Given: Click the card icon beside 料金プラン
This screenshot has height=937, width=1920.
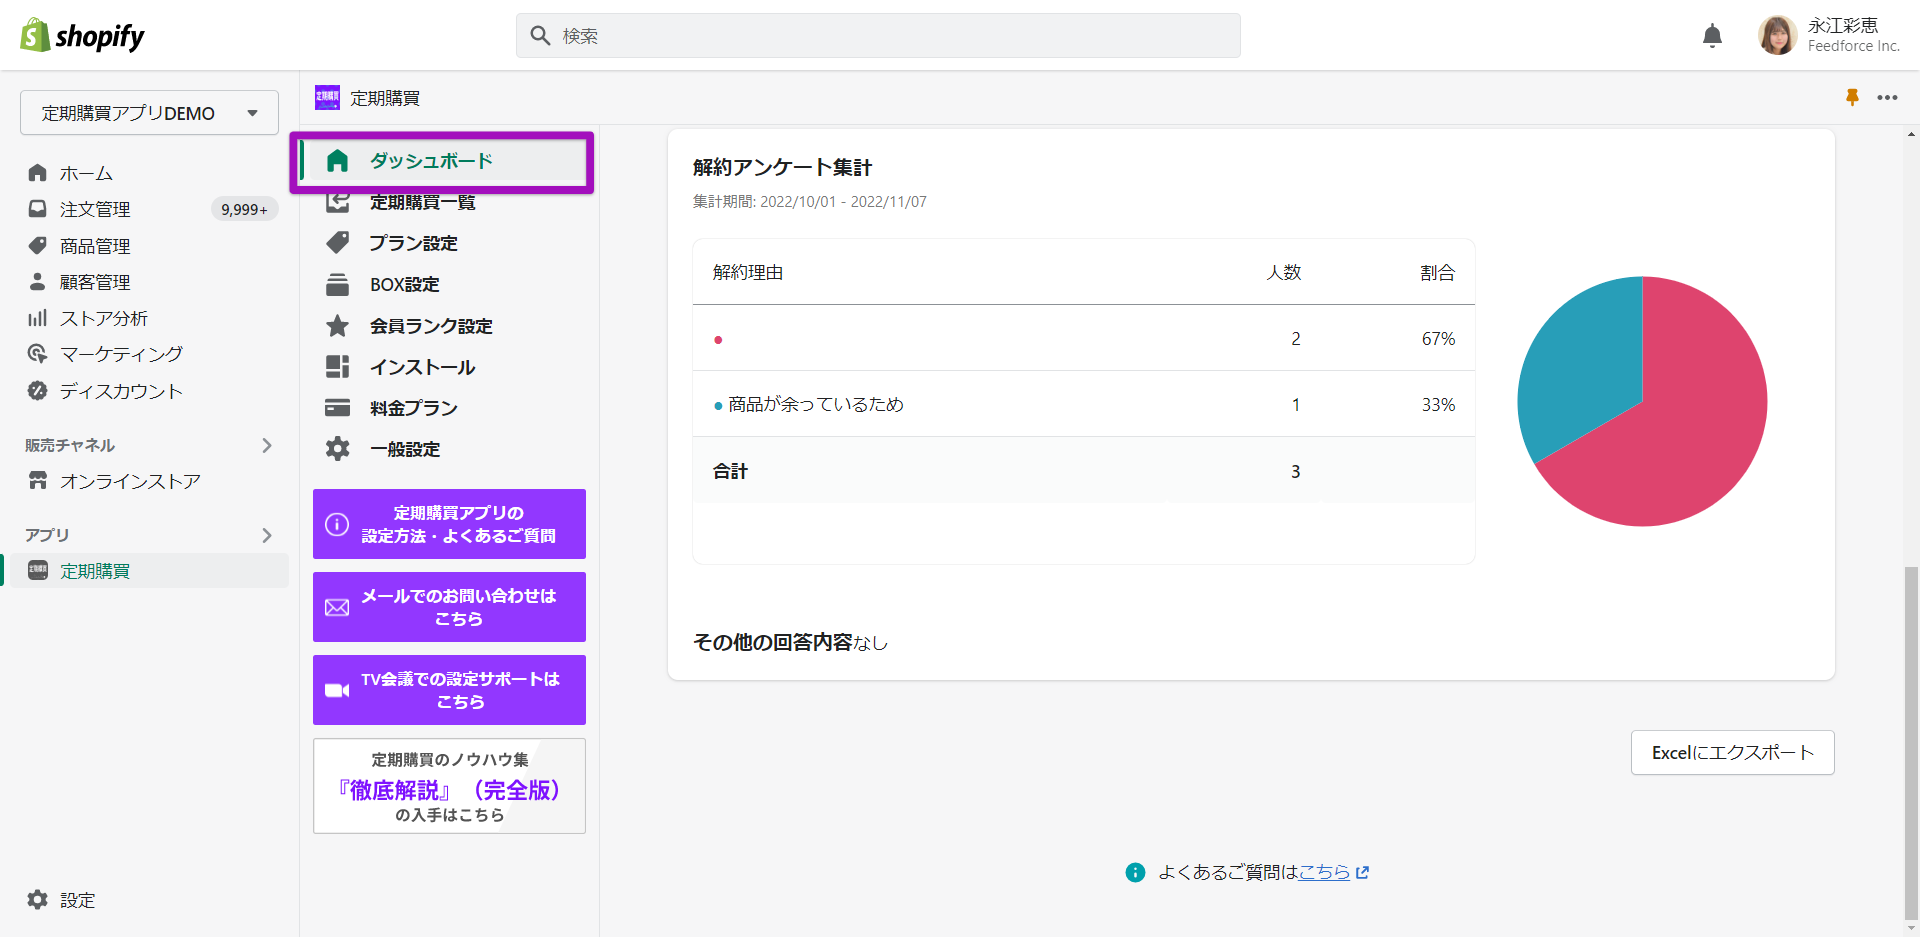Looking at the screenshot, I should click(x=338, y=408).
